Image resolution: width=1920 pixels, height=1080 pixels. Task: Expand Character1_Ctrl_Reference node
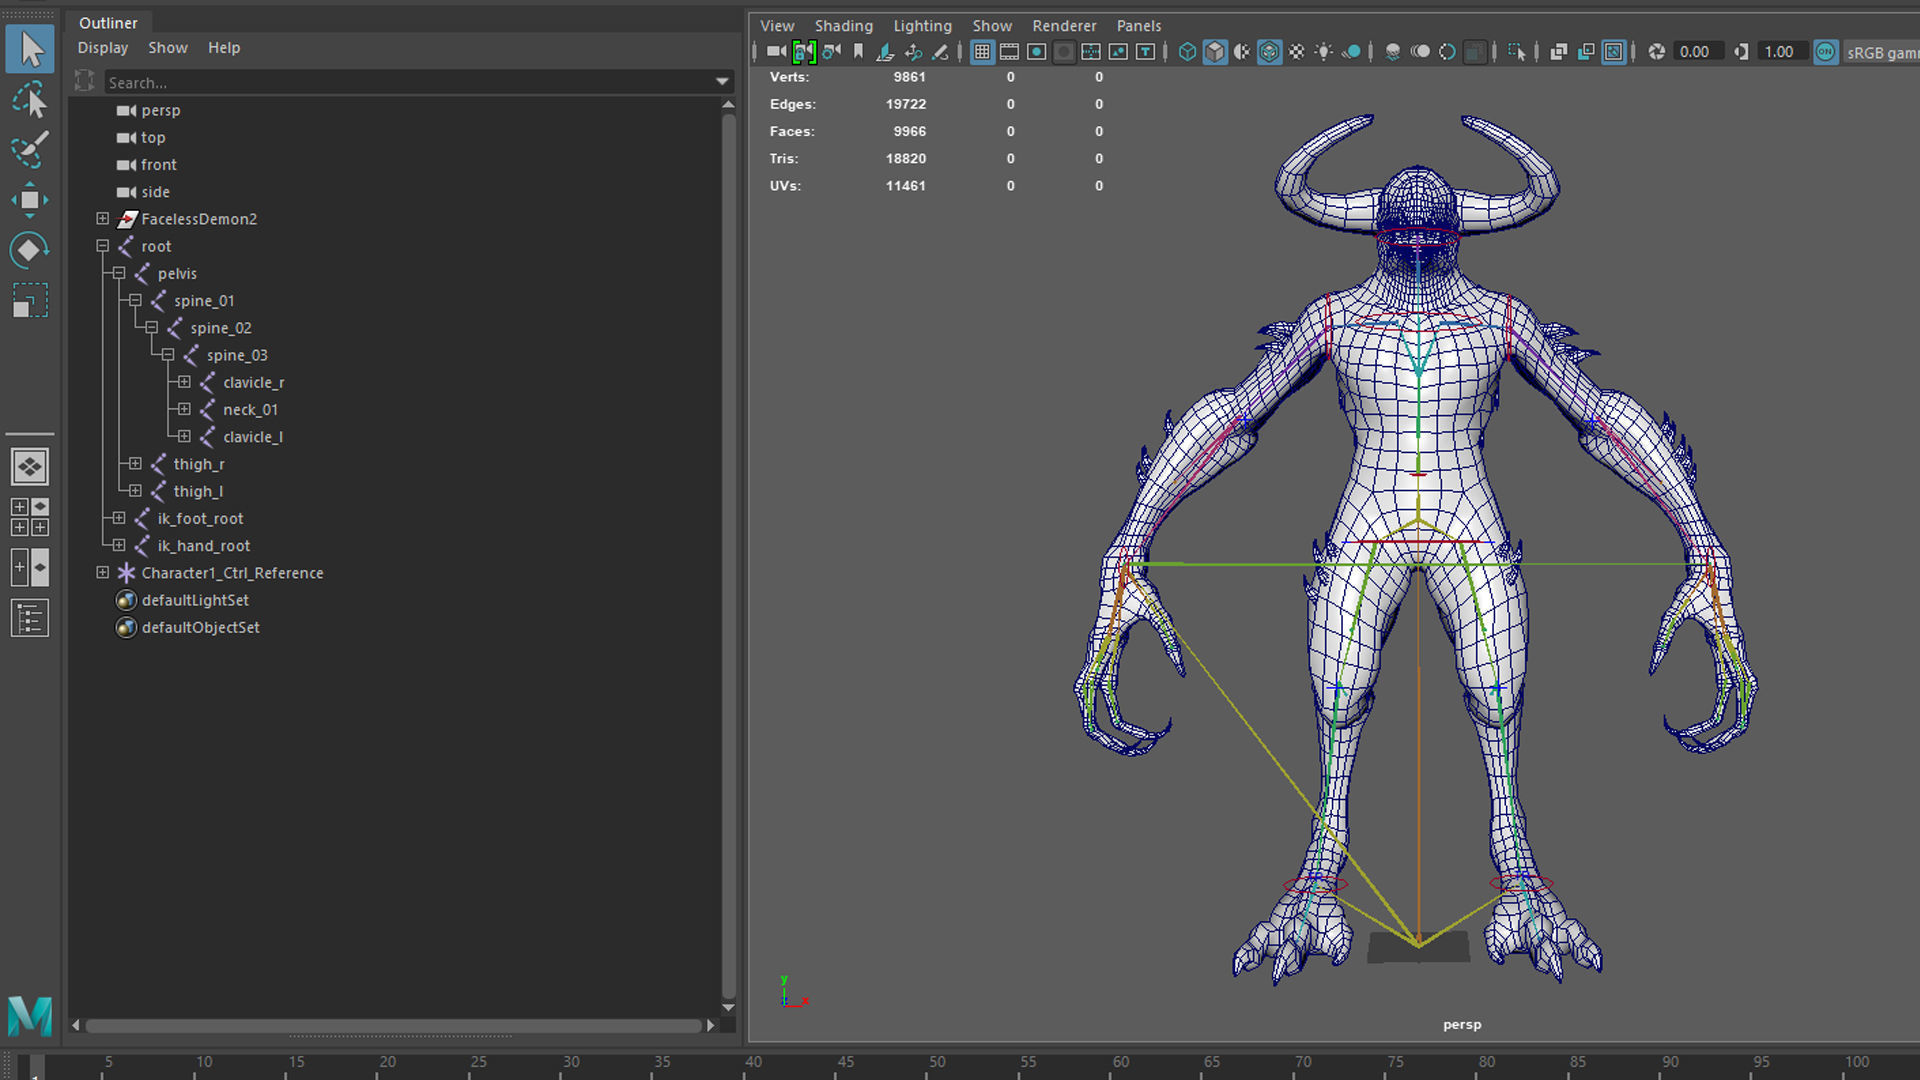pyautogui.click(x=102, y=572)
